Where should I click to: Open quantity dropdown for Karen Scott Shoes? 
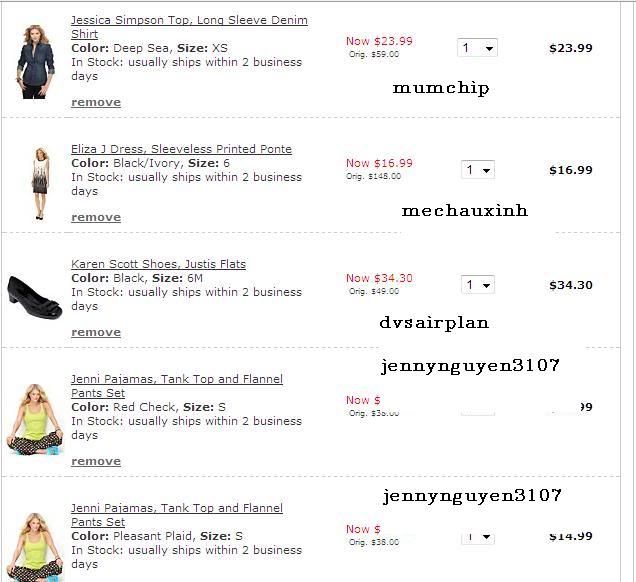coord(478,285)
